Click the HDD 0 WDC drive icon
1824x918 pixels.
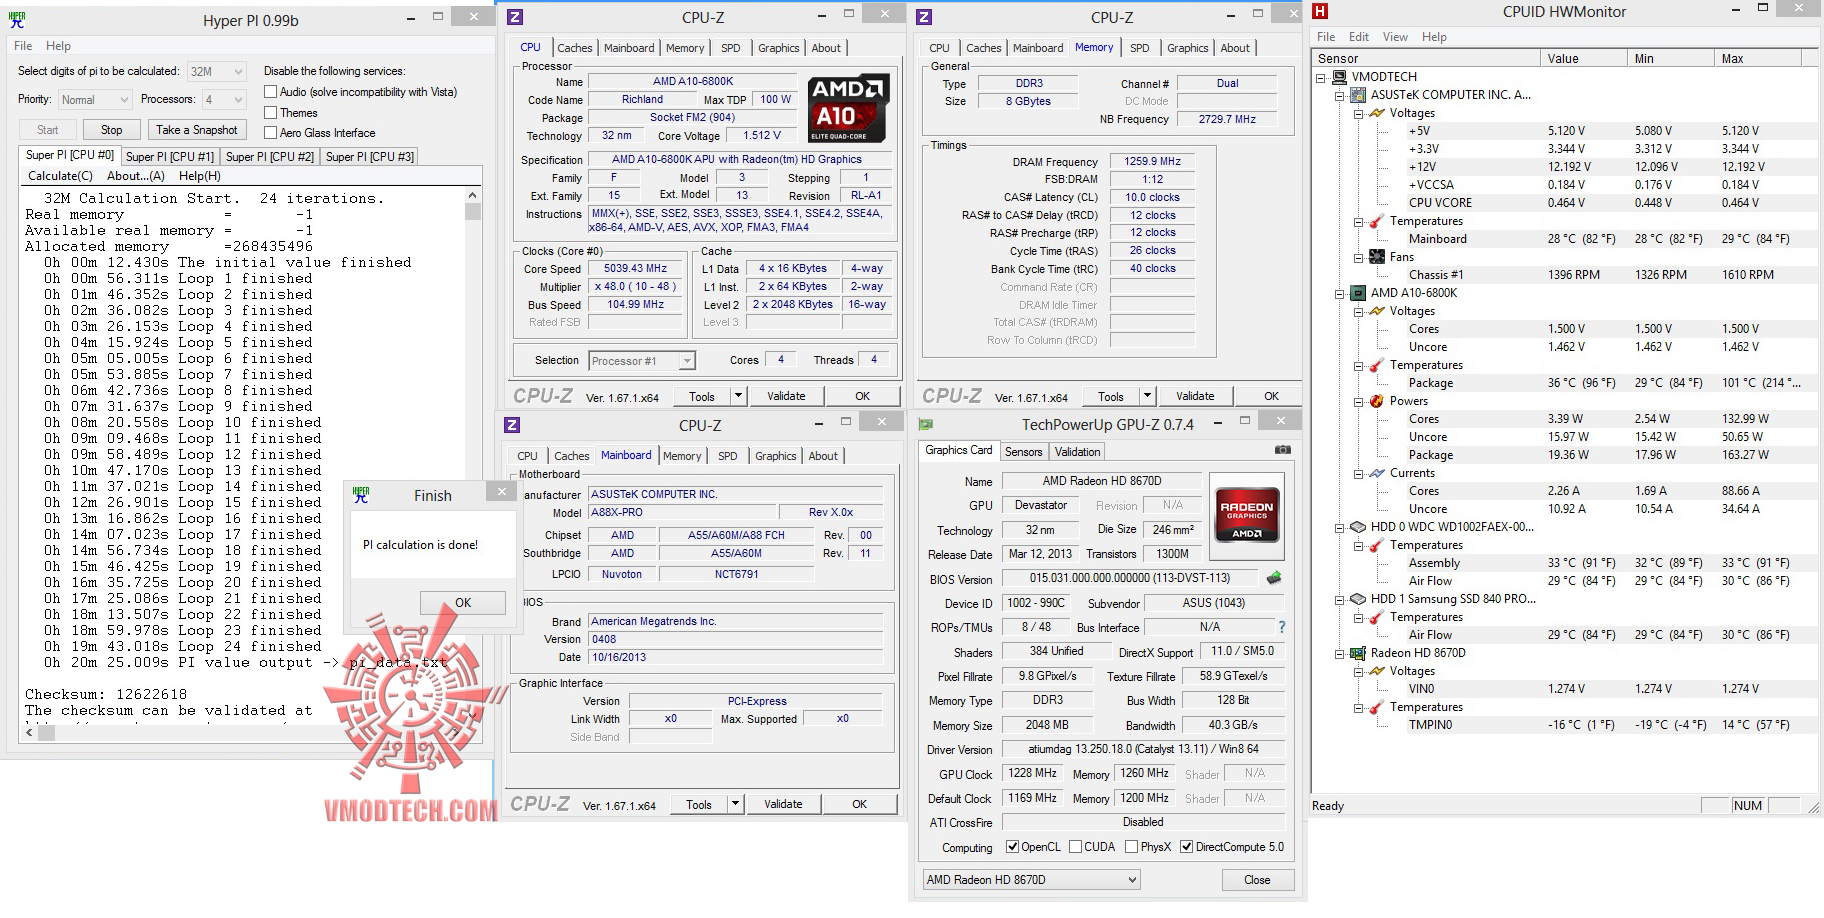1358,527
